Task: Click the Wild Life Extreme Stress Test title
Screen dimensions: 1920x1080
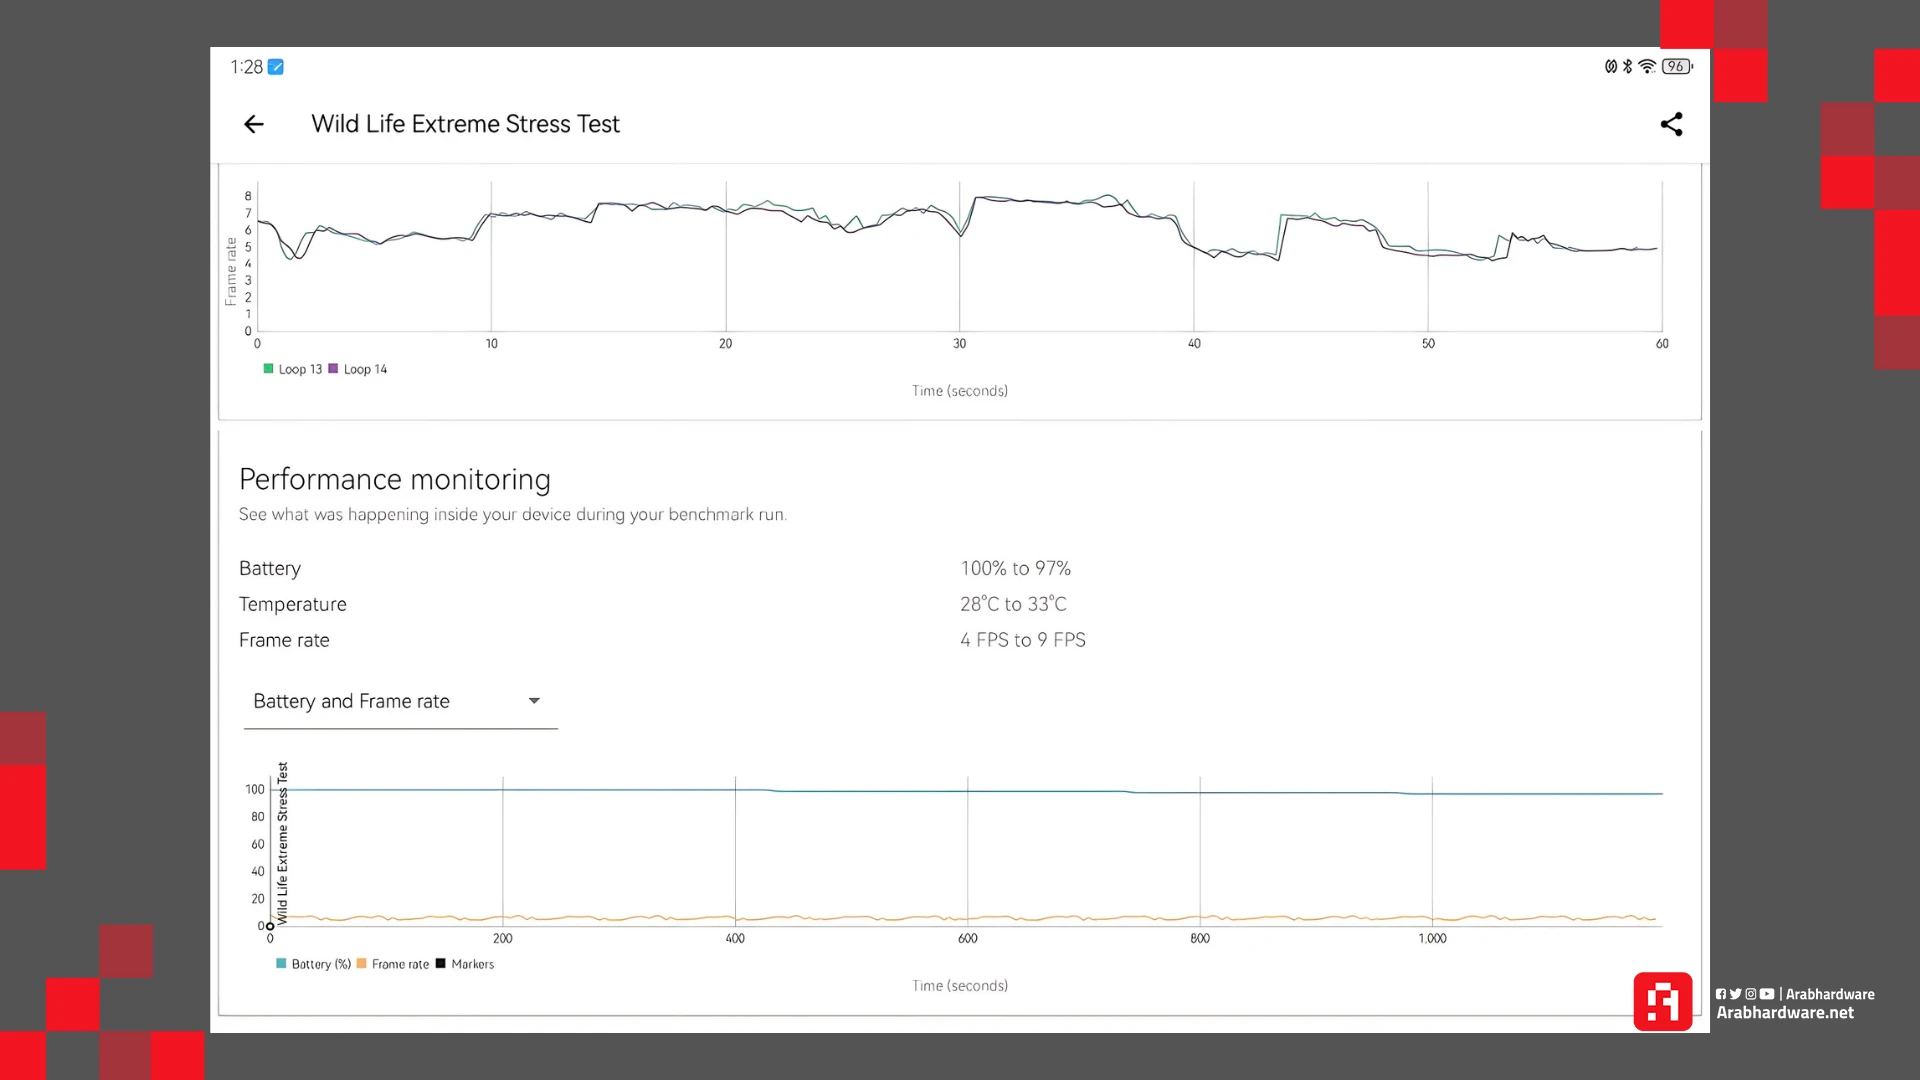Action: pyautogui.click(x=465, y=124)
